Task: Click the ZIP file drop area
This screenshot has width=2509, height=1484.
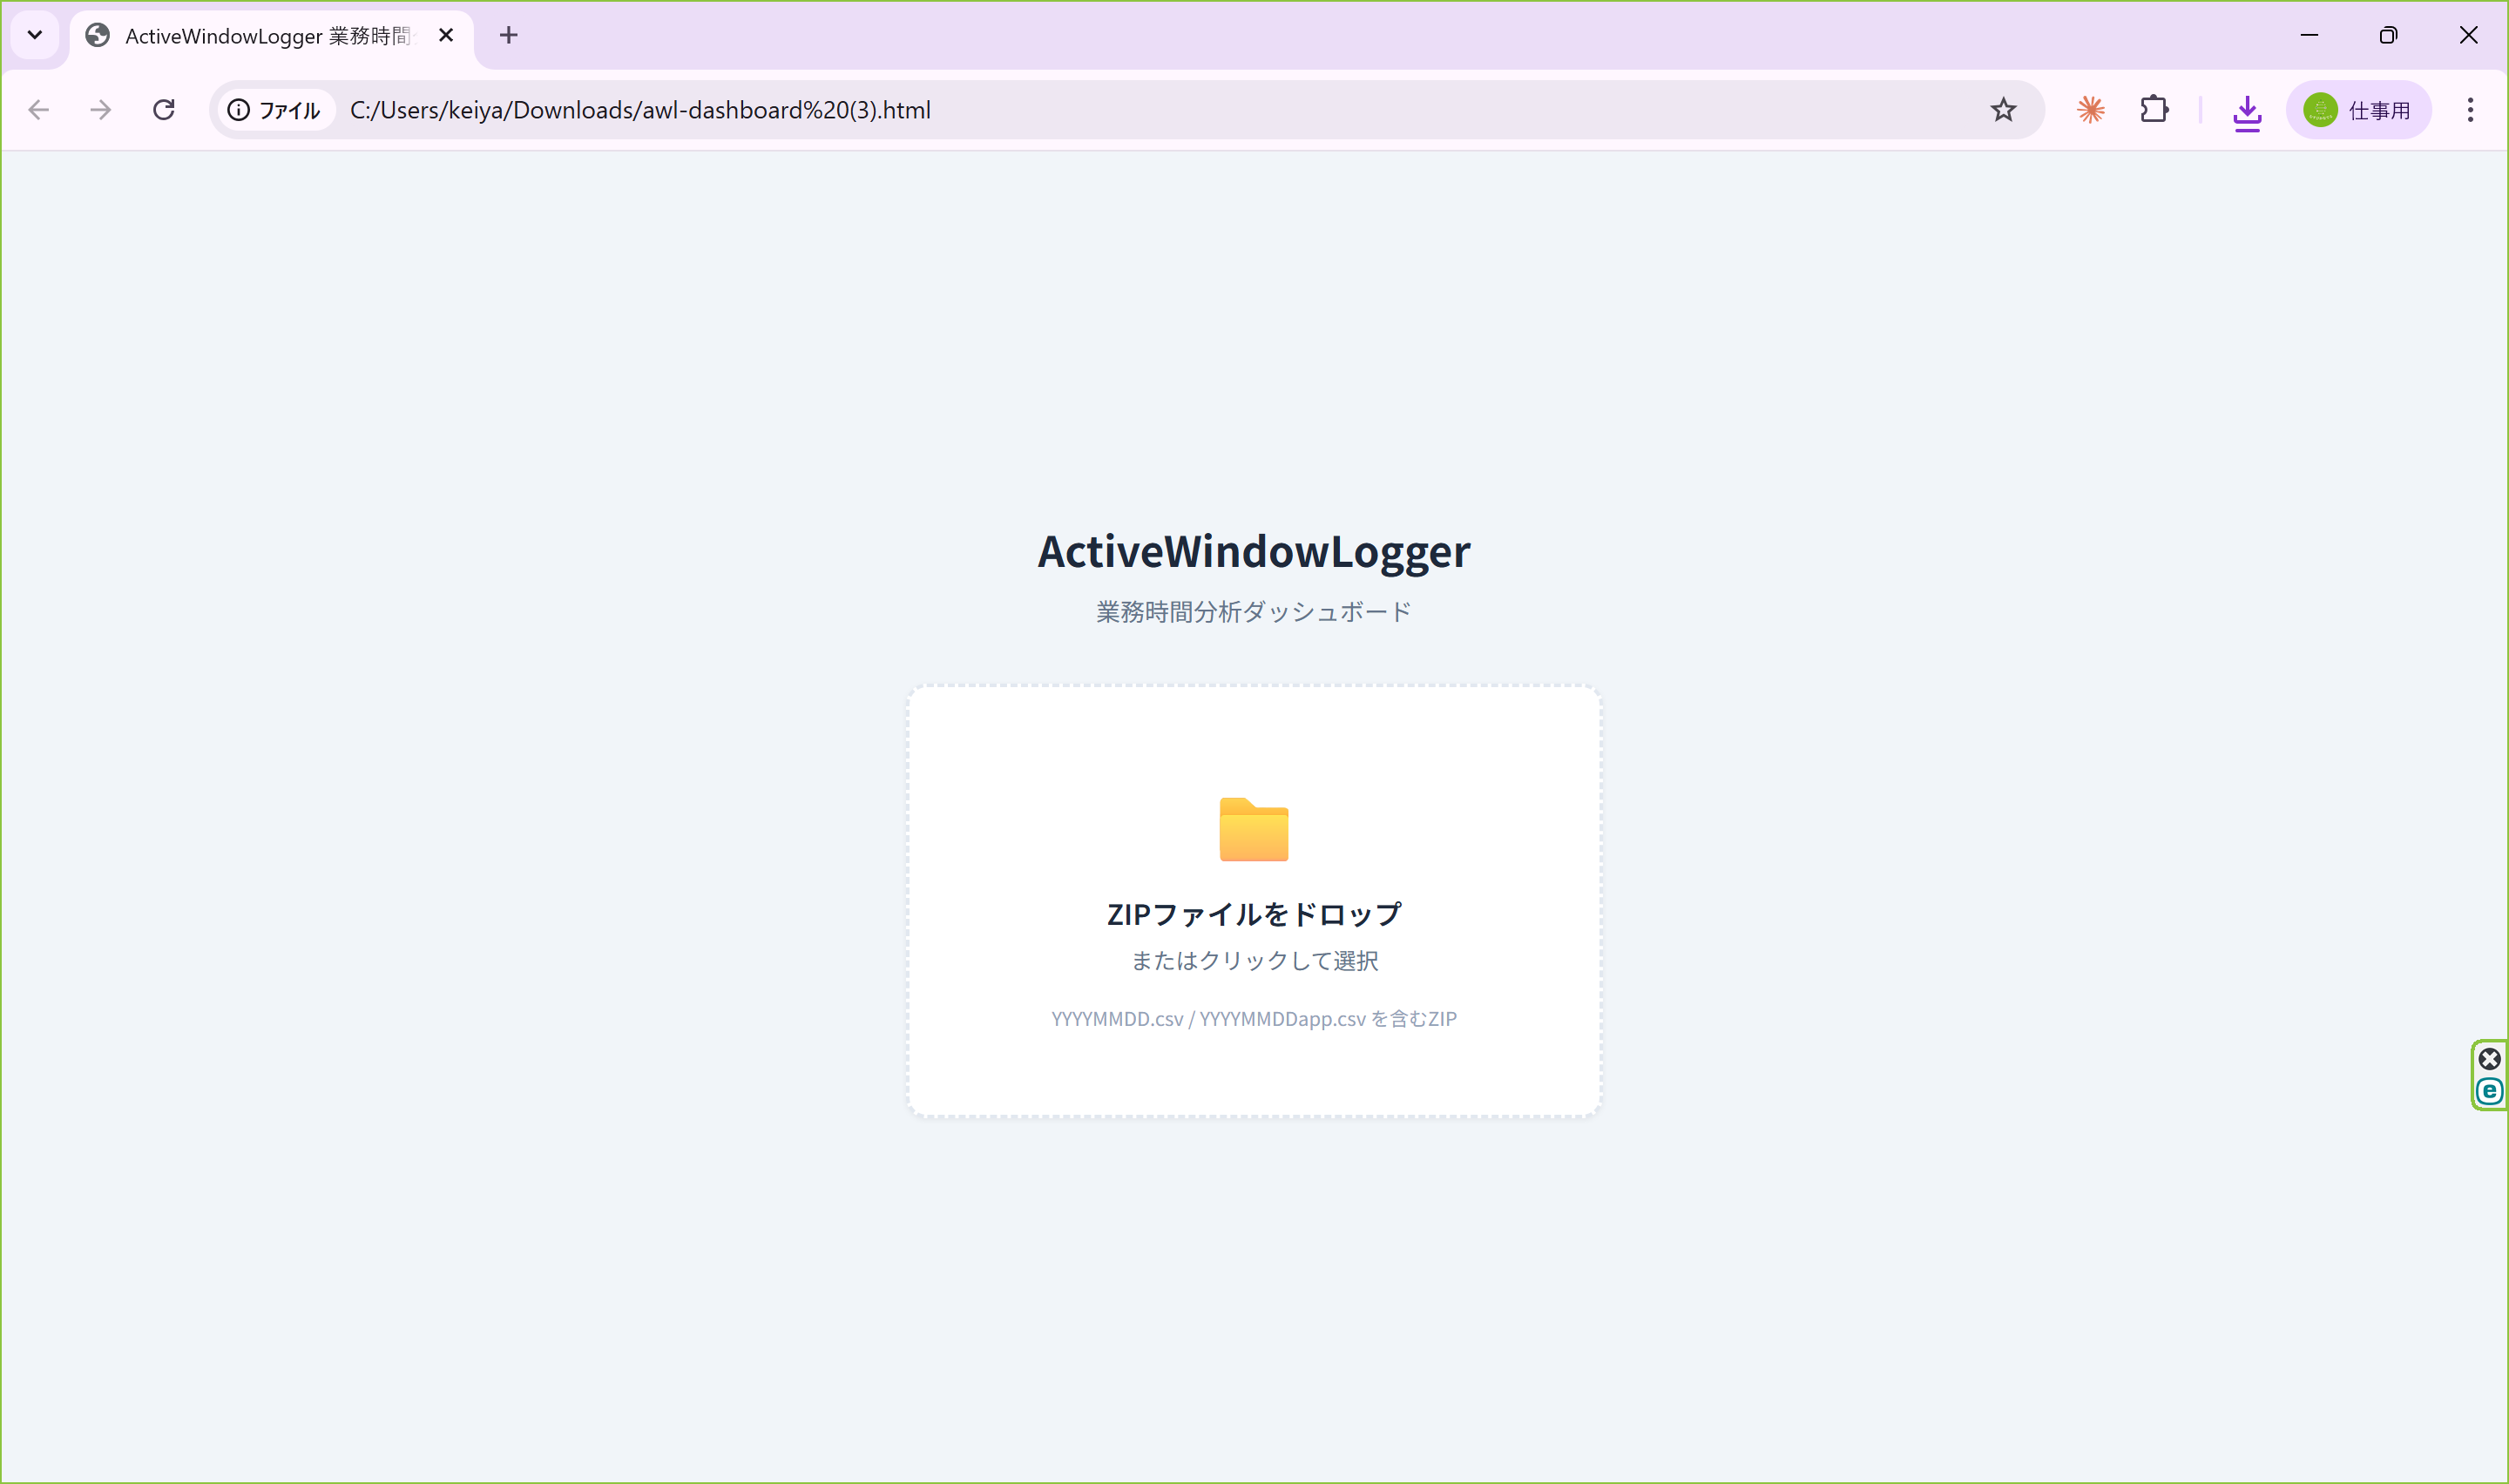Action: [1253, 900]
